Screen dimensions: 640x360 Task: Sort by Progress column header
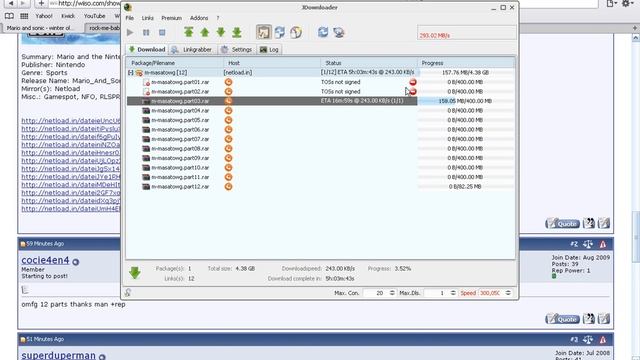[x=466, y=63]
